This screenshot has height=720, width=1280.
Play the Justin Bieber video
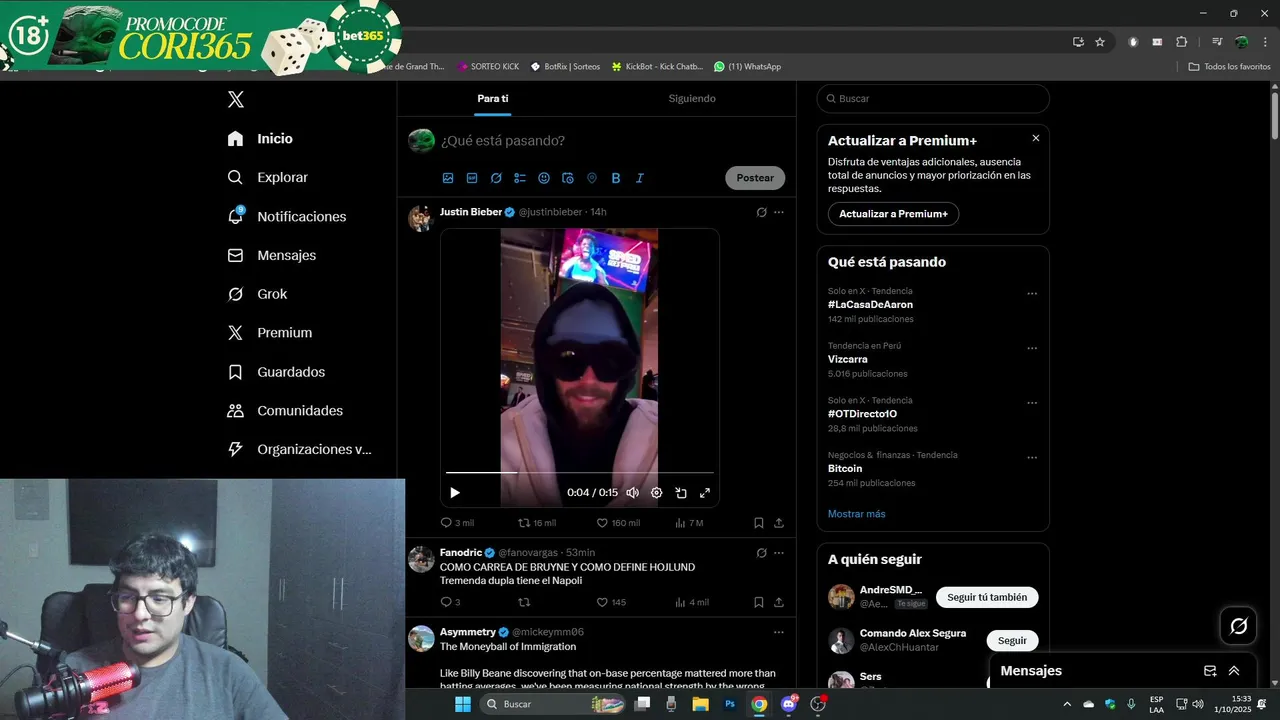click(455, 493)
